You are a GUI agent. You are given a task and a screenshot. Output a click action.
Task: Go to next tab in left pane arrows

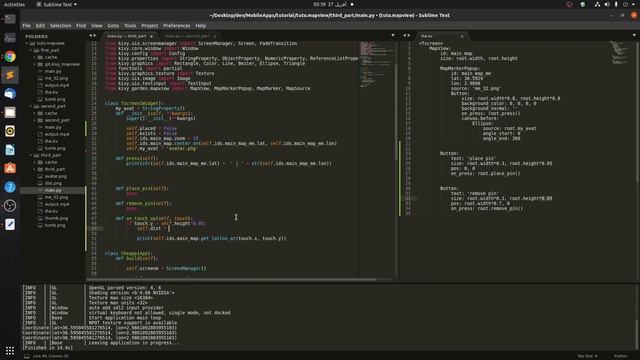point(95,36)
